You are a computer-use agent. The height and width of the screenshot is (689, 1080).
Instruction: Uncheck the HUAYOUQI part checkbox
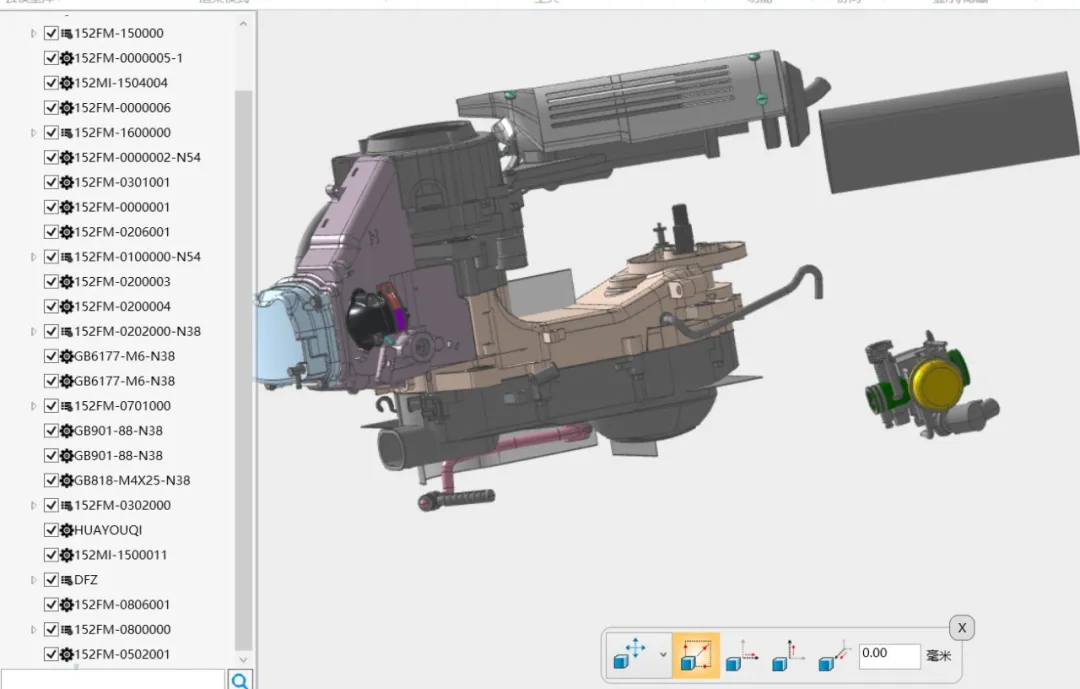point(52,530)
